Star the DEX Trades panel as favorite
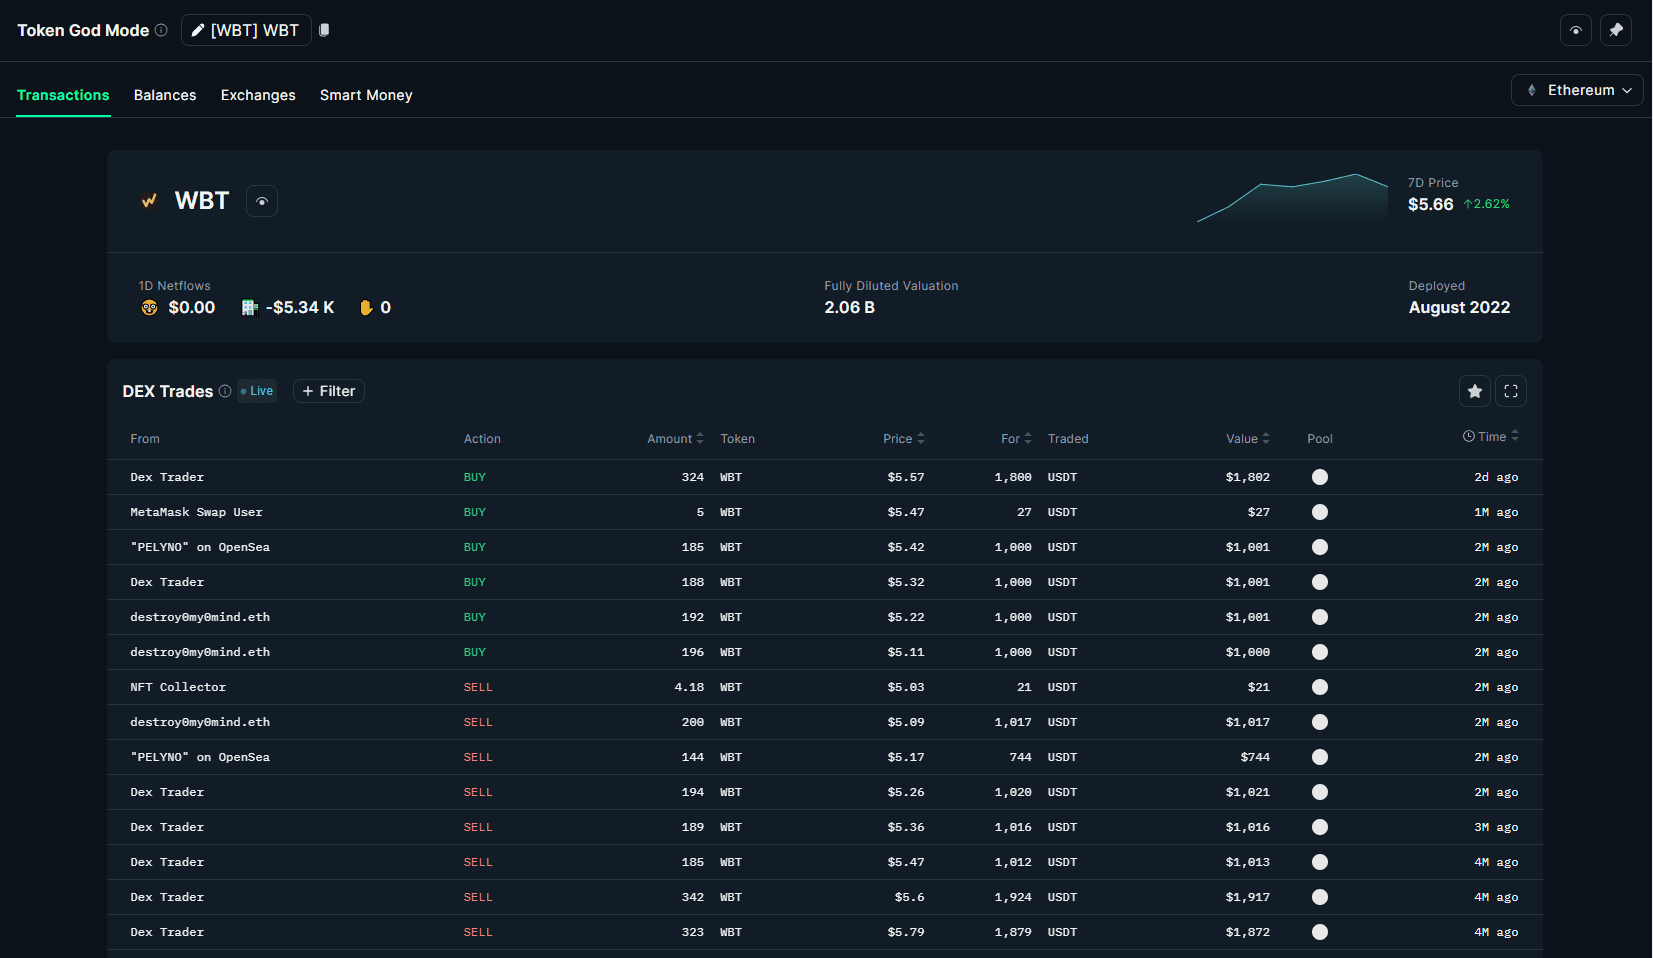Screen dimensions: 1653x958 1474,391
